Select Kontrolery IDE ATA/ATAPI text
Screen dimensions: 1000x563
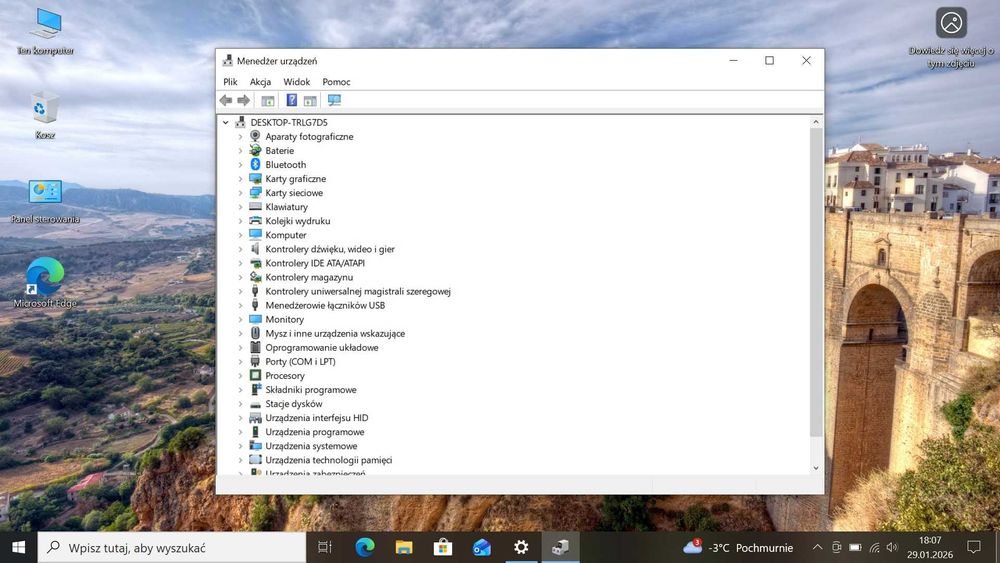[315, 263]
